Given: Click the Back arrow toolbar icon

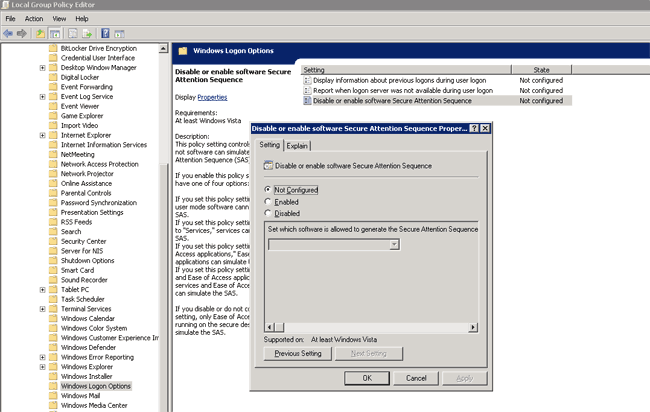Looking at the screenshot, I should tap(9, 33).
